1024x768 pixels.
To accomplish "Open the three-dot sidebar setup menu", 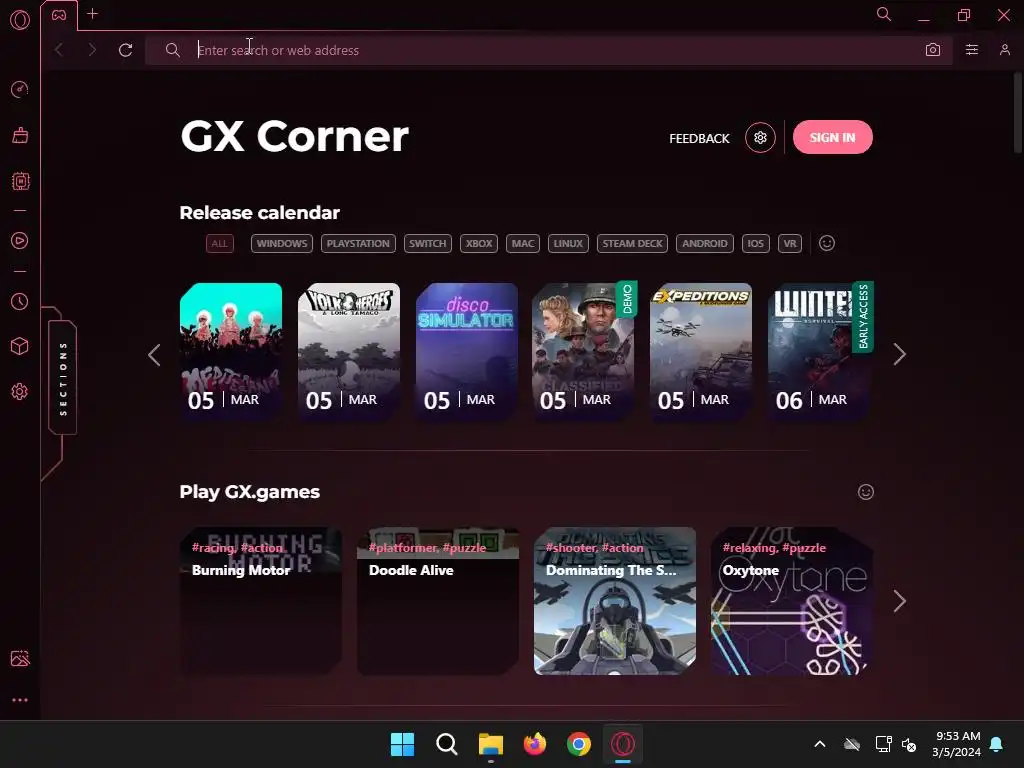I will coord(20,700).
